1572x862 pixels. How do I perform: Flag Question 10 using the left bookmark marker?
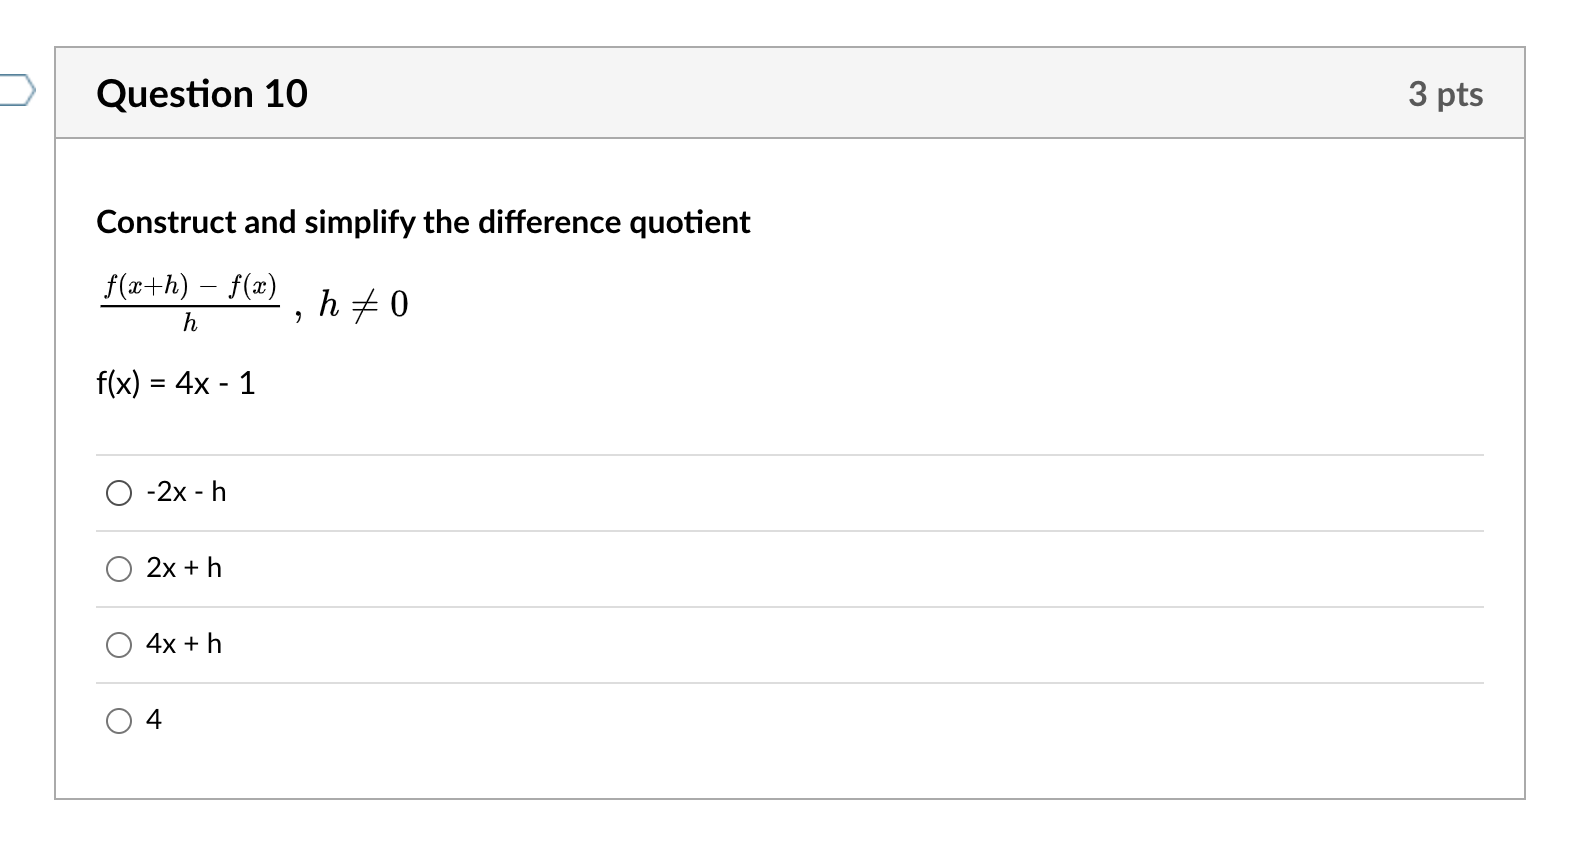pos(15,90)
